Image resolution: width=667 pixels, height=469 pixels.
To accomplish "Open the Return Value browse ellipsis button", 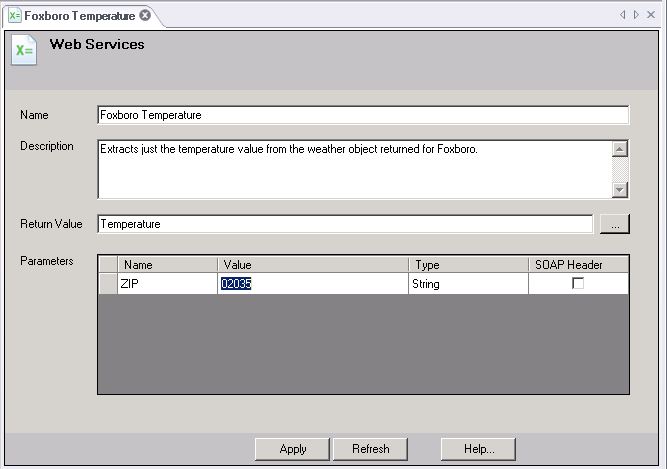I will coord(614,225).
